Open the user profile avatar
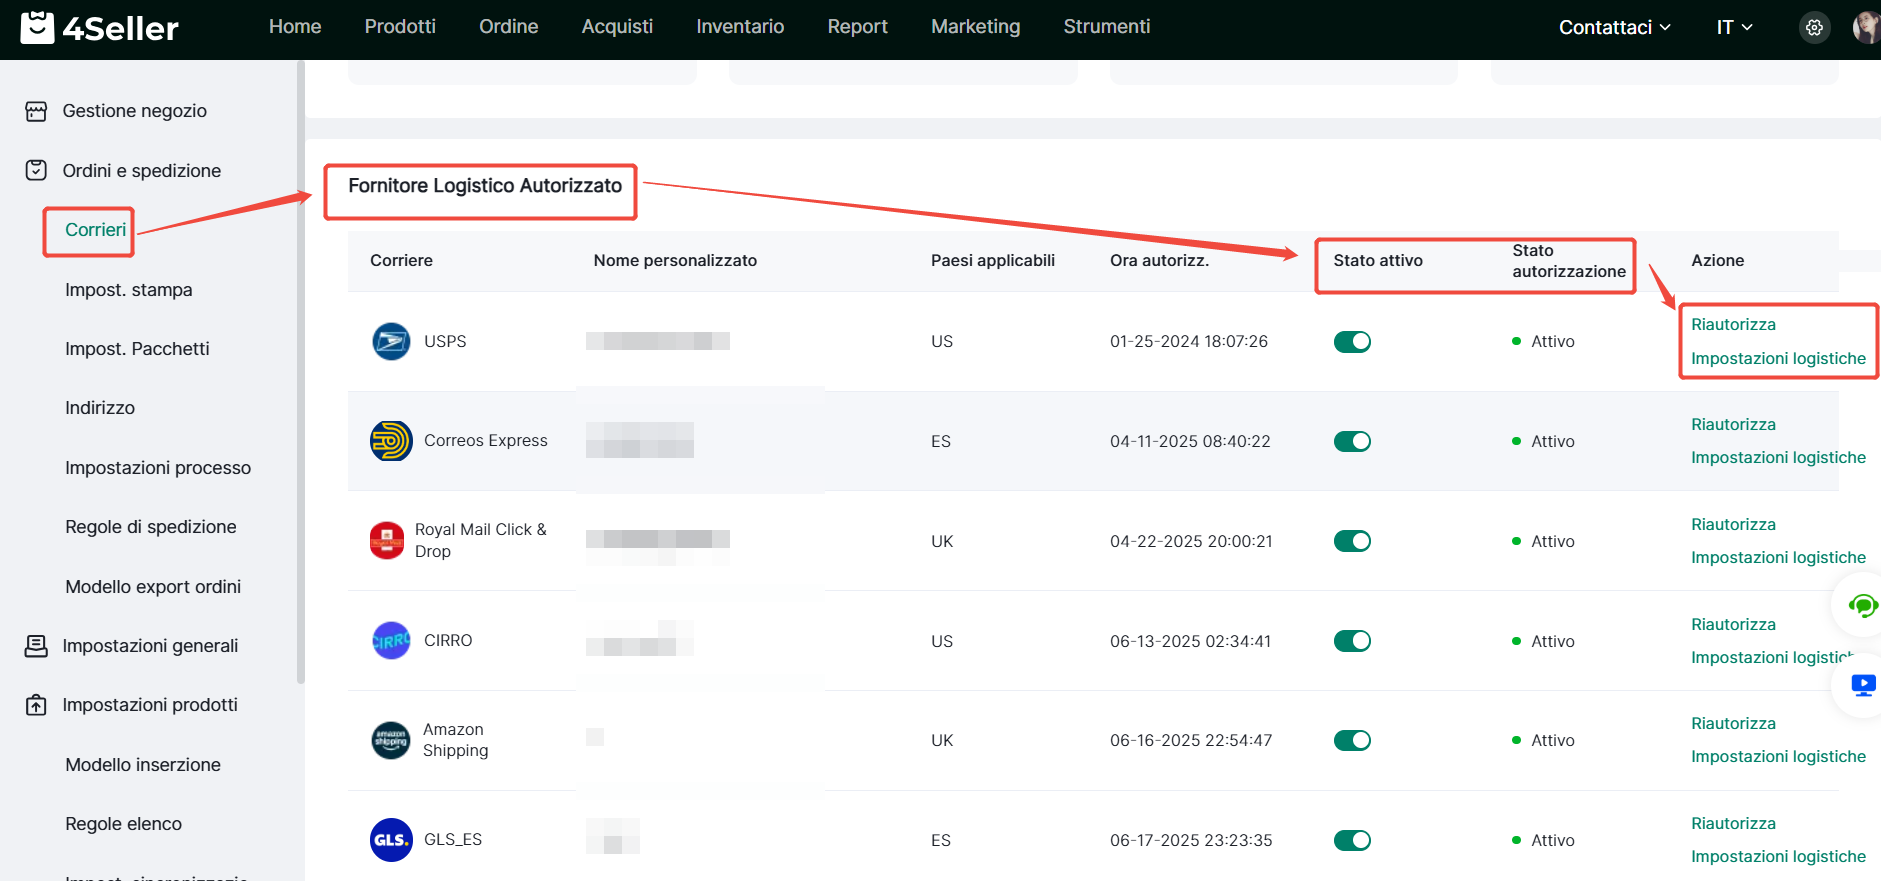 point(1866,28)
